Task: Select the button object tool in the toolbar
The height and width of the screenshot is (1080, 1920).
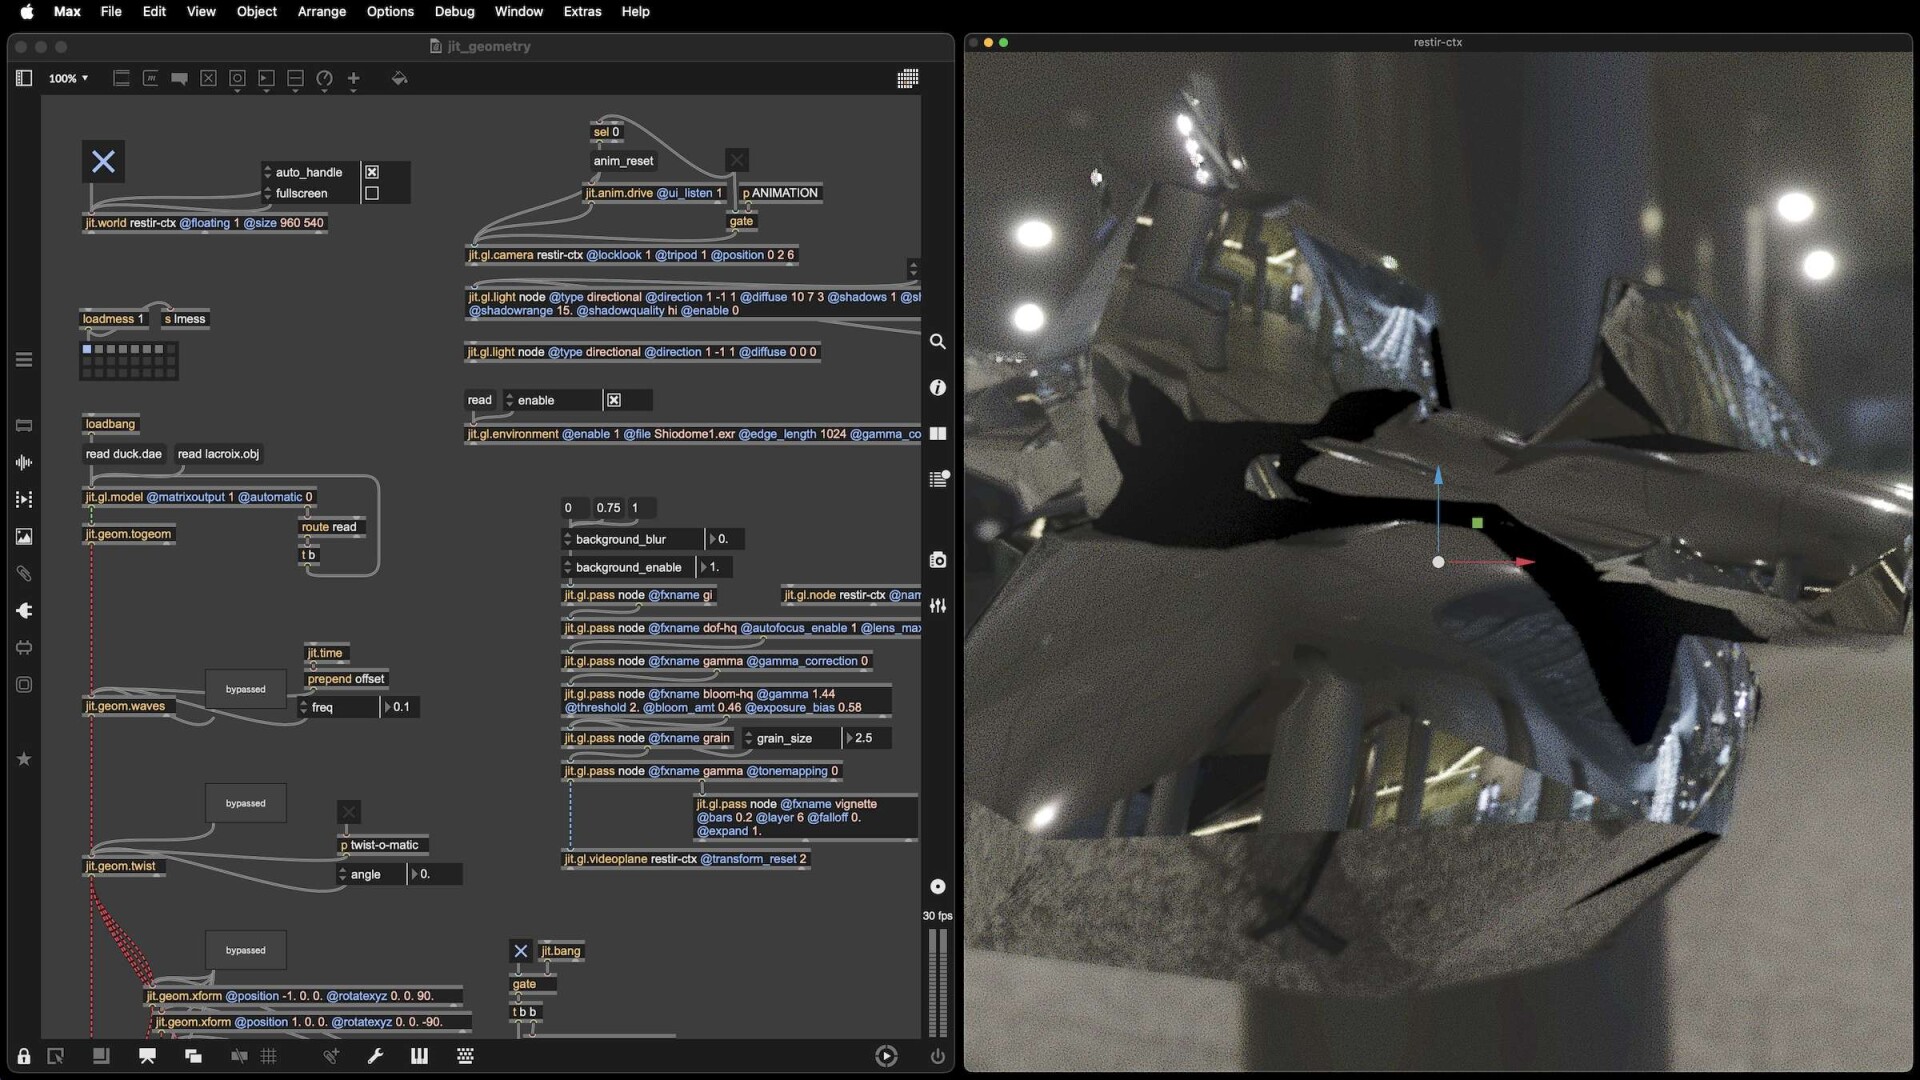Action: [x=237, y=79]
